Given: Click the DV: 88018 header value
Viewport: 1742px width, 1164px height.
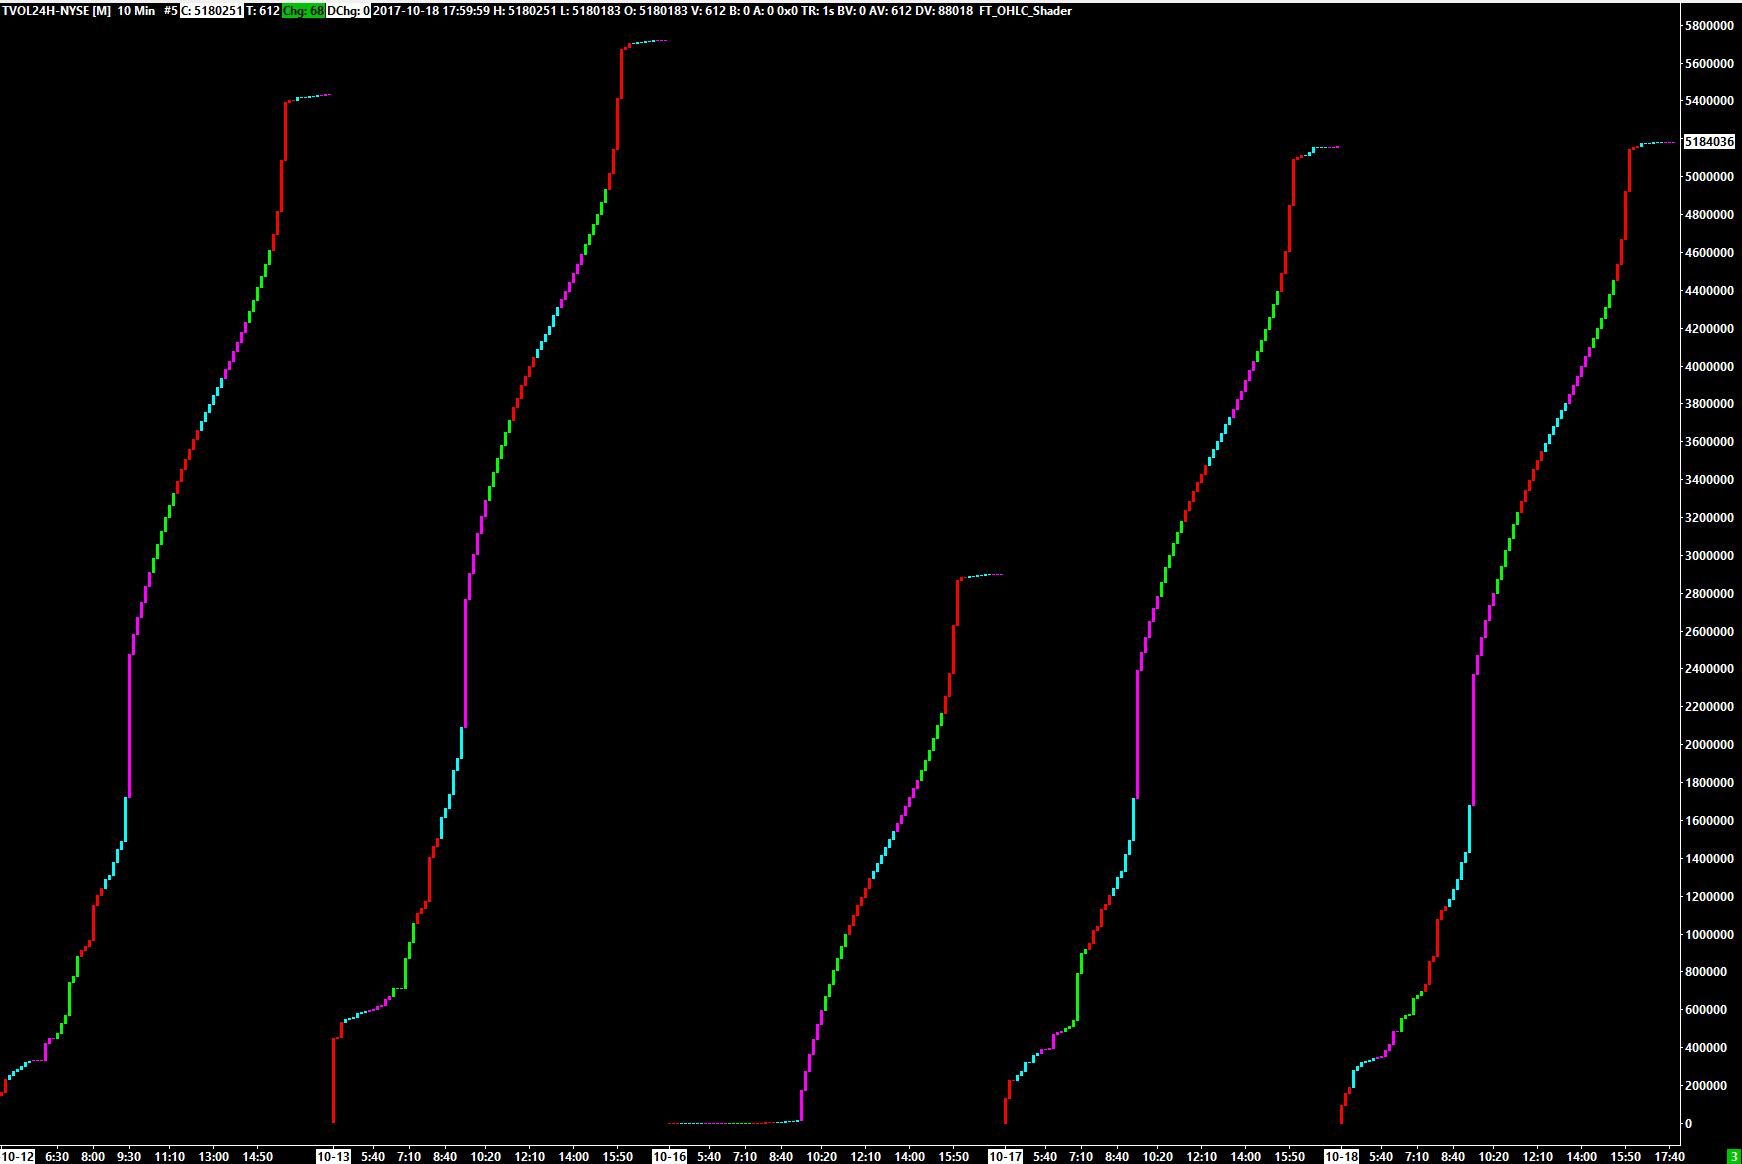Looking at the screenshot, I should pos(943,11).
